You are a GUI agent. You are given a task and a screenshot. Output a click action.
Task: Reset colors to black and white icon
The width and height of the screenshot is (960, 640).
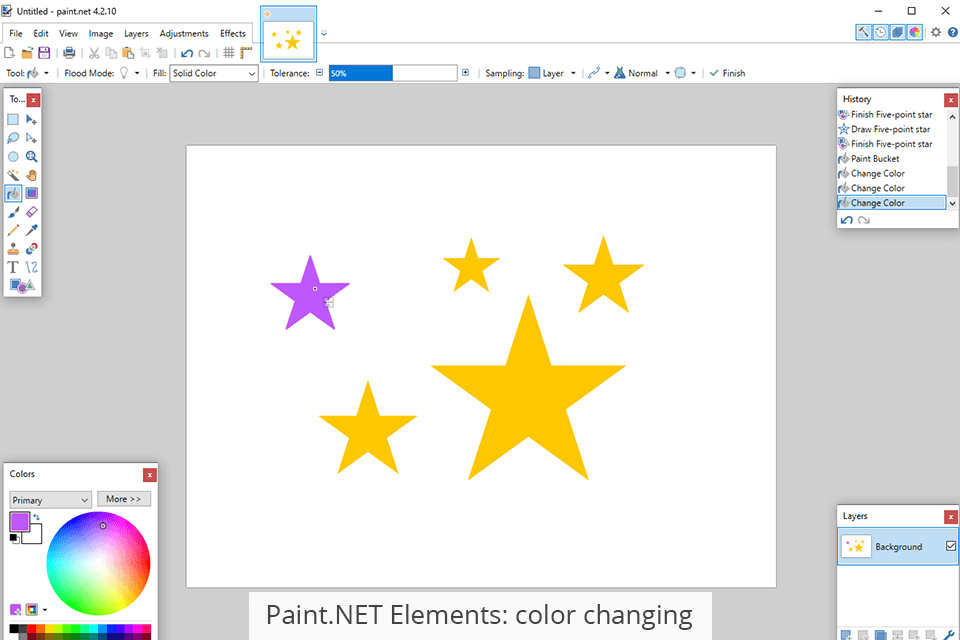coord(14,538)
